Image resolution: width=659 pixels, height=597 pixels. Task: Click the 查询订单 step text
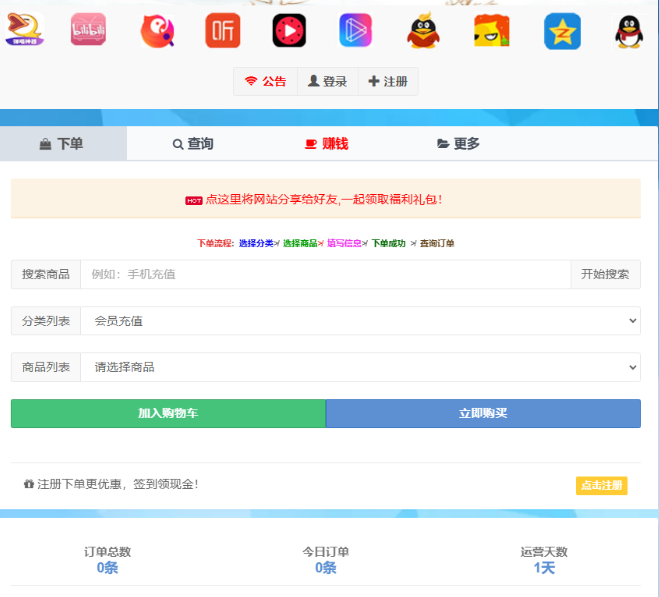[437, 243]
